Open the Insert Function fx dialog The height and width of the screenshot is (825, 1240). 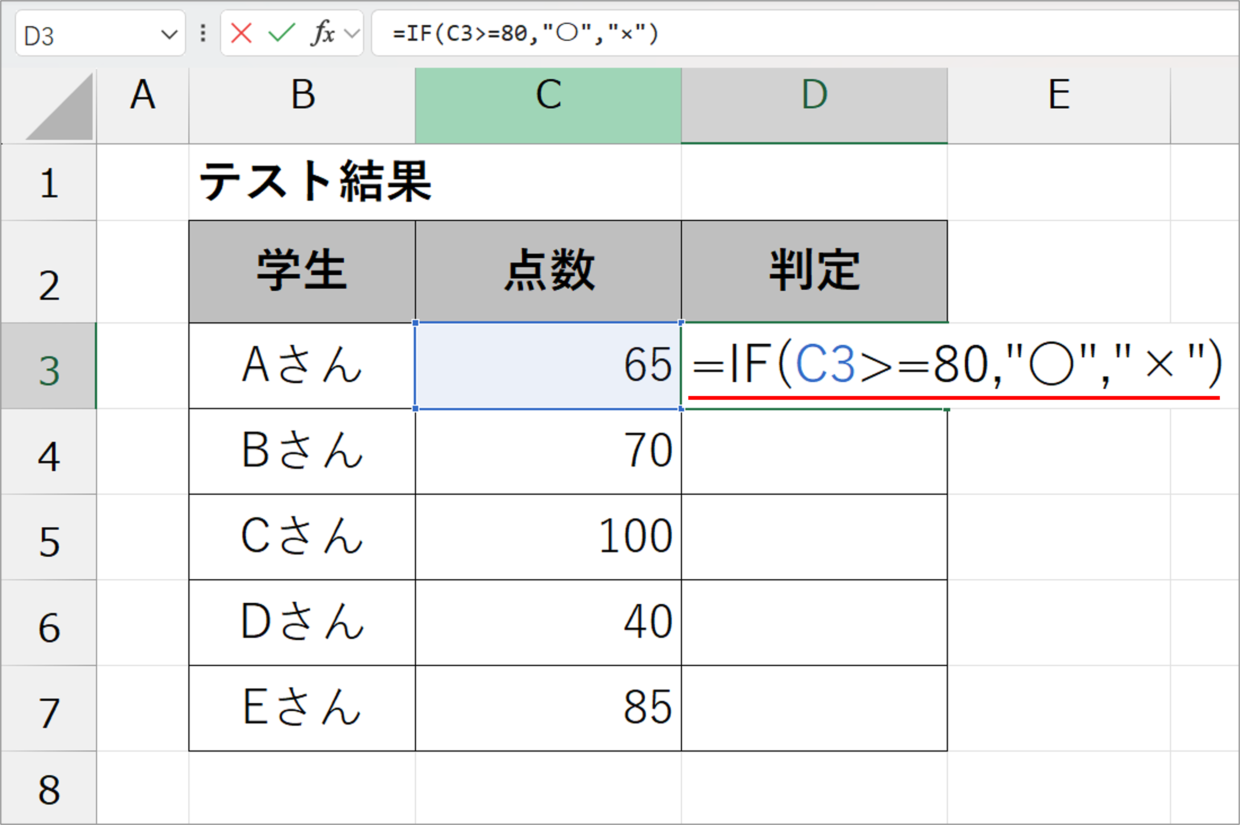click(322, 33)
